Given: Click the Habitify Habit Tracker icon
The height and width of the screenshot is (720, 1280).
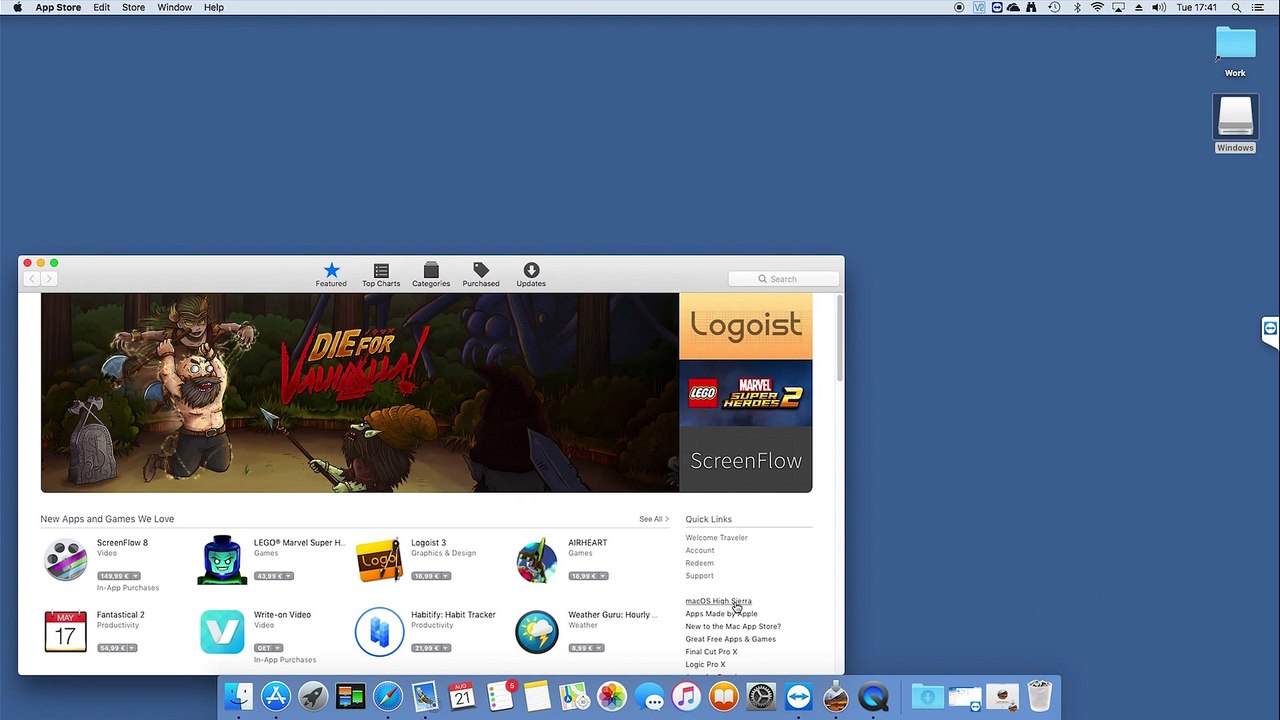Looking at the screenshot, I should point(380,632).
